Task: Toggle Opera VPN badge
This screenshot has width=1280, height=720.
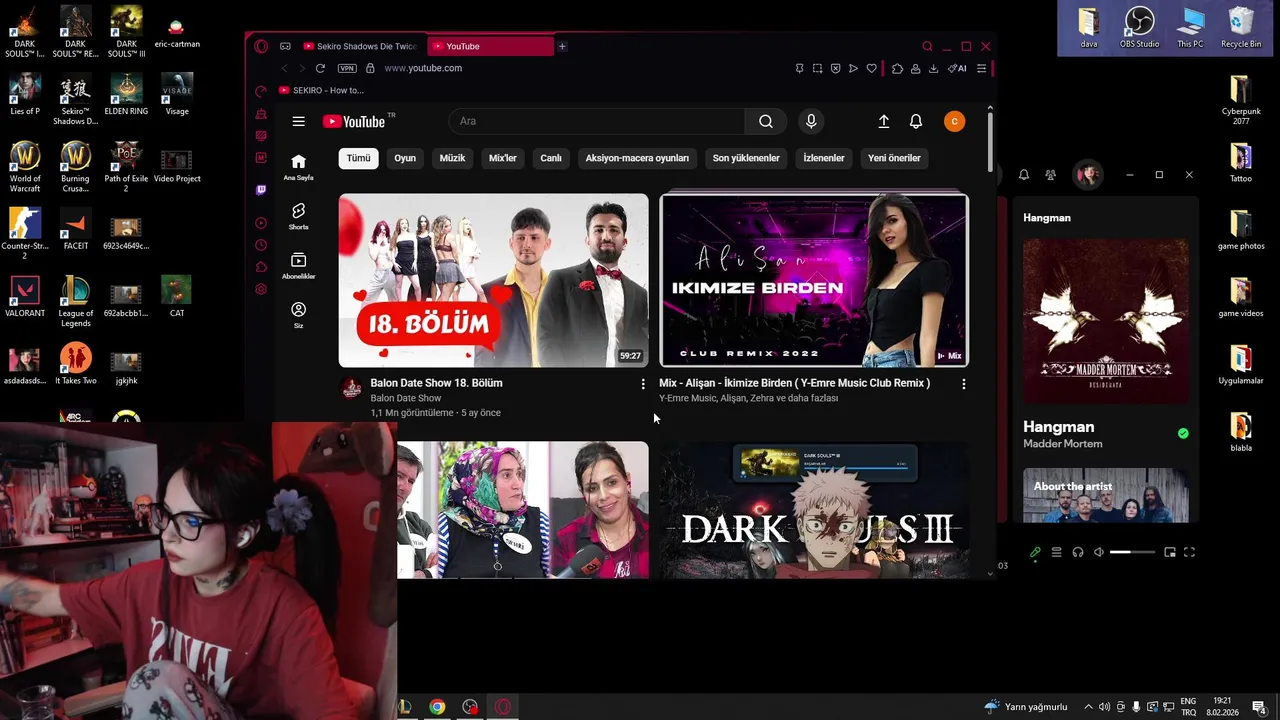Action: [x=347, y=68]
